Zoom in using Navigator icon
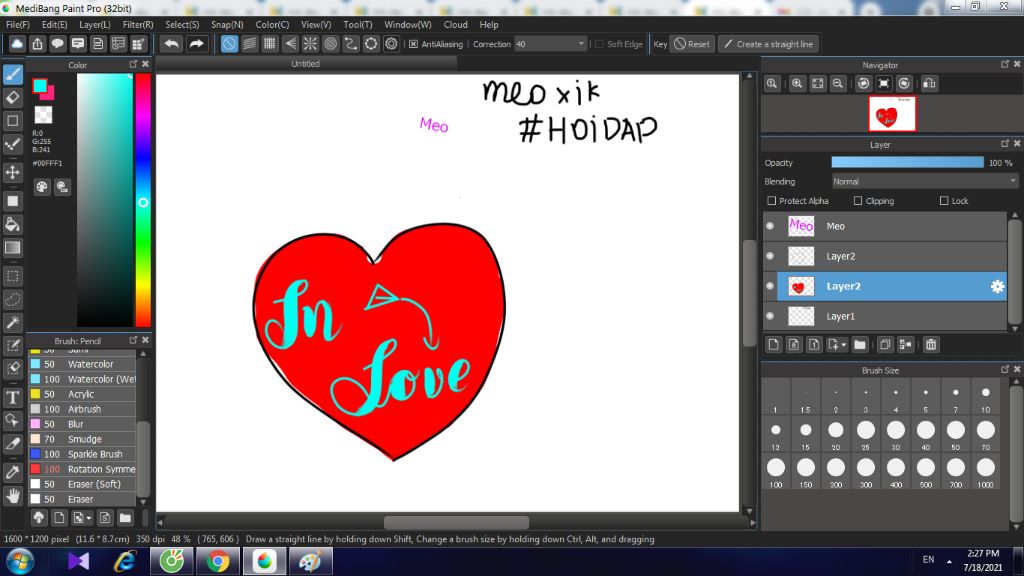The height and width of the screenshot is (576, 1024). point(797,84)
